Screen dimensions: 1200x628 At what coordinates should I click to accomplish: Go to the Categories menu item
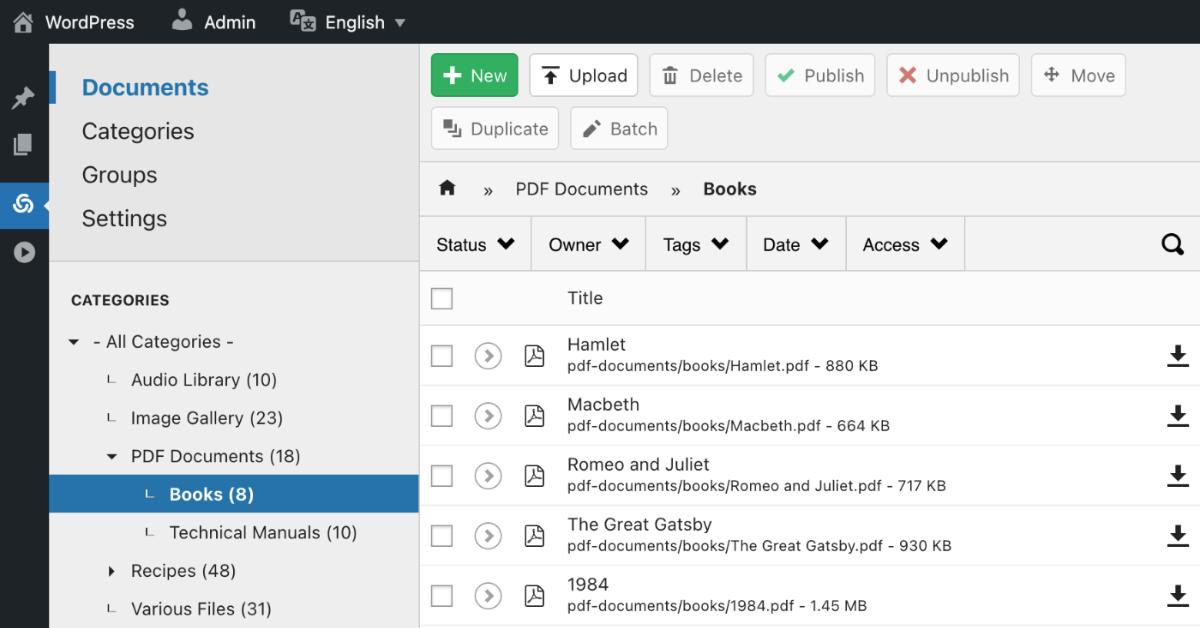(x=138, y=131)
